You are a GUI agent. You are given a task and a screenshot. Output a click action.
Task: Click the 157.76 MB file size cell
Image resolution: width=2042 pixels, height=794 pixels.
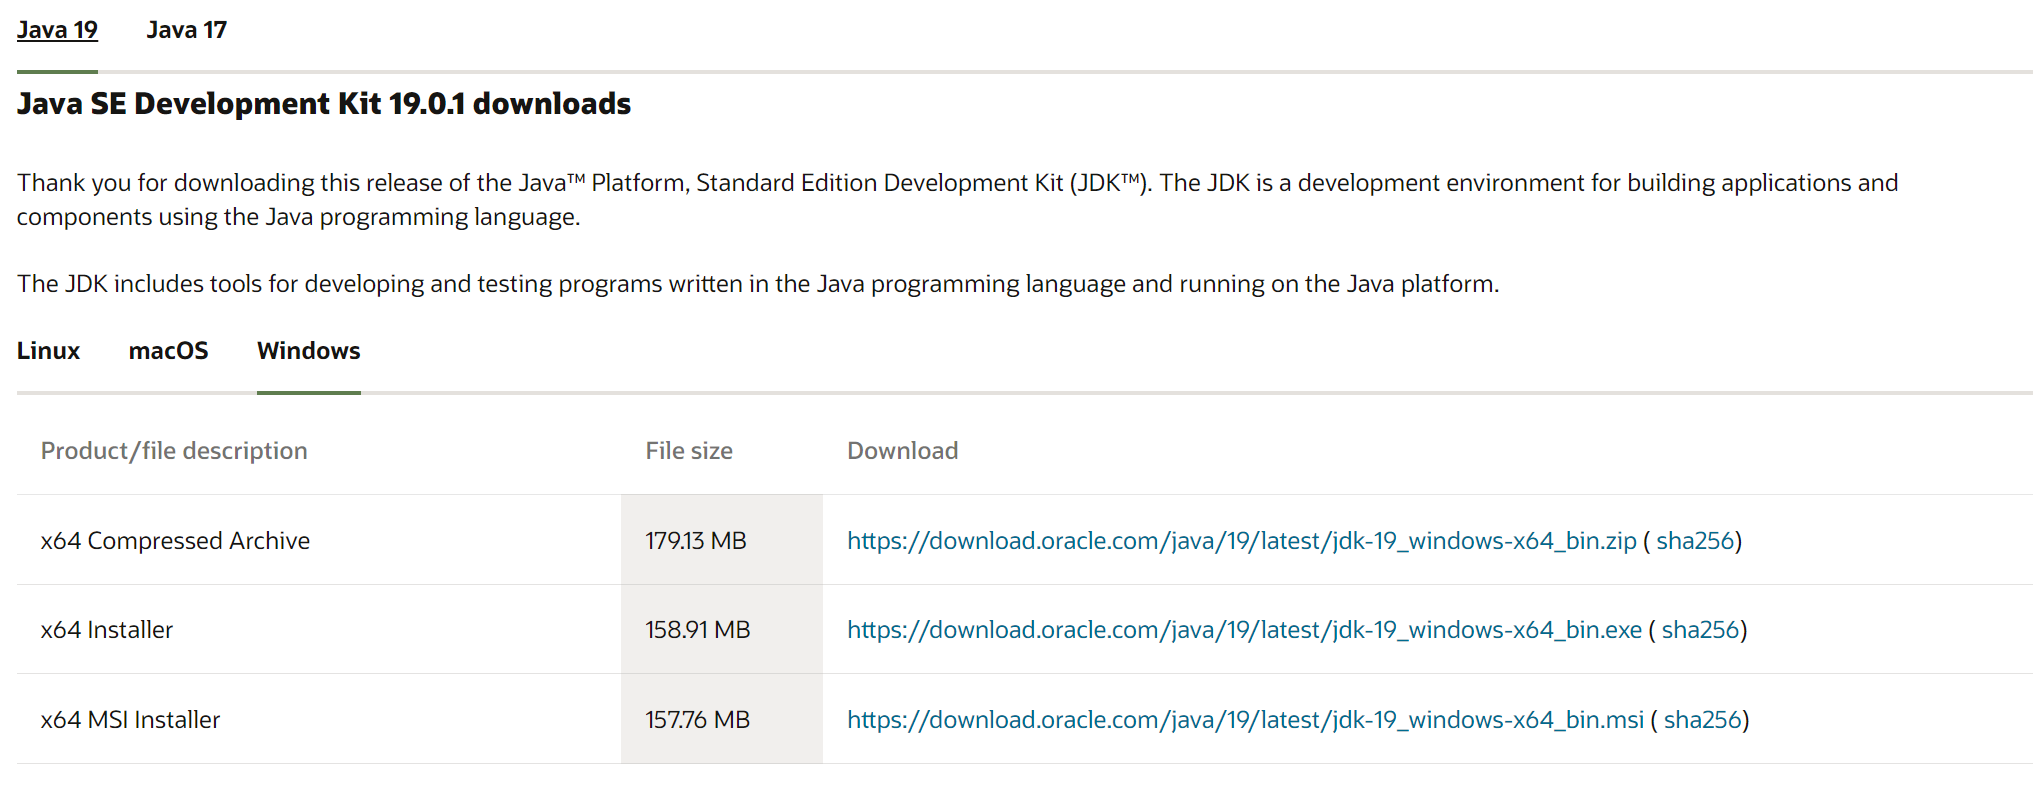(722, 719)
